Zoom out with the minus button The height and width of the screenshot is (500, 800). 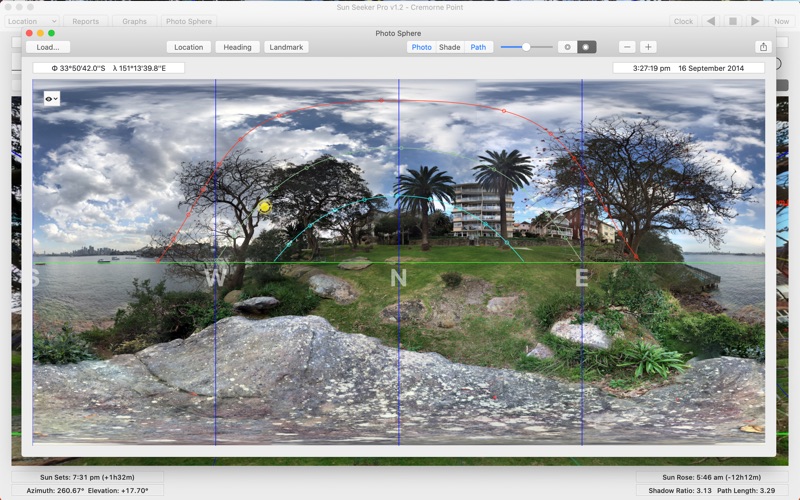(x=627, y=47)
